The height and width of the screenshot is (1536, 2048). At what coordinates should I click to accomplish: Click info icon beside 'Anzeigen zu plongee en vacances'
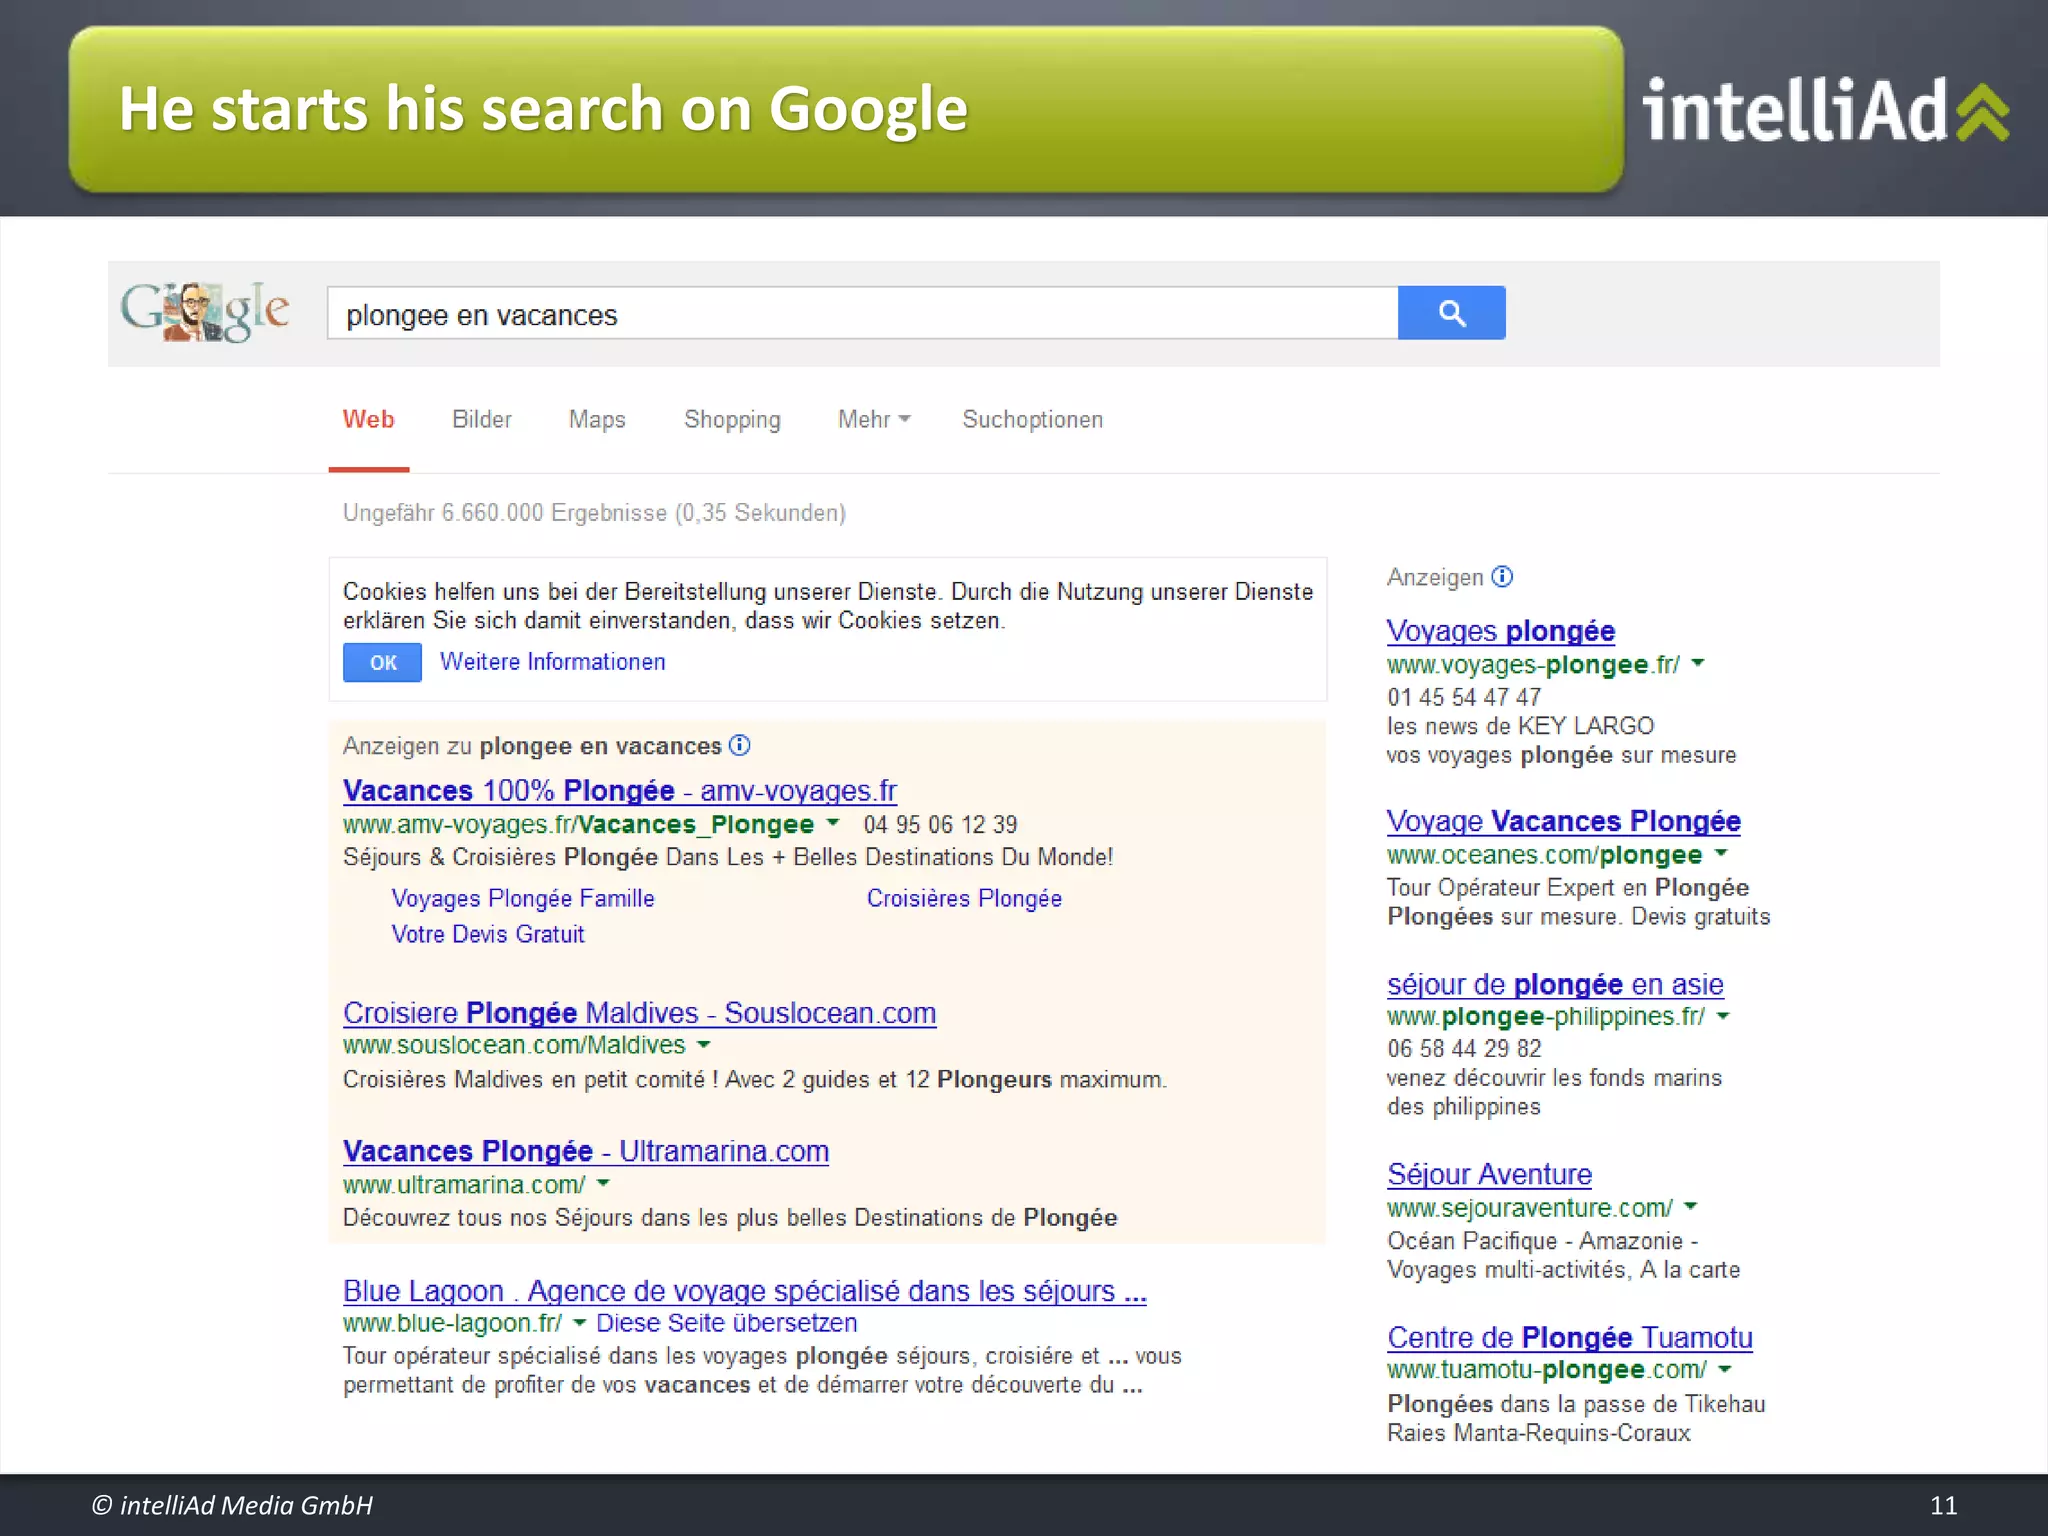740,745
